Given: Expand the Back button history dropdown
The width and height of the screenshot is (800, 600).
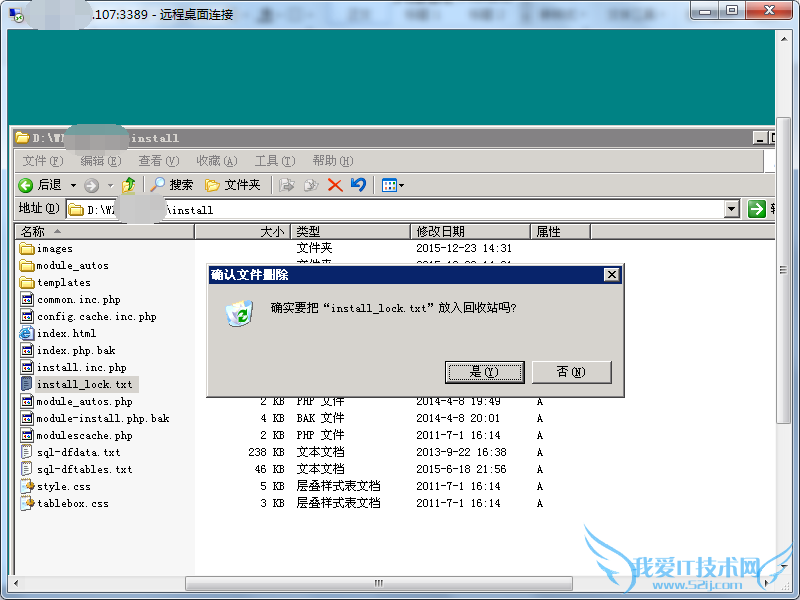Looking at the screenshot, I should (71, 184).
